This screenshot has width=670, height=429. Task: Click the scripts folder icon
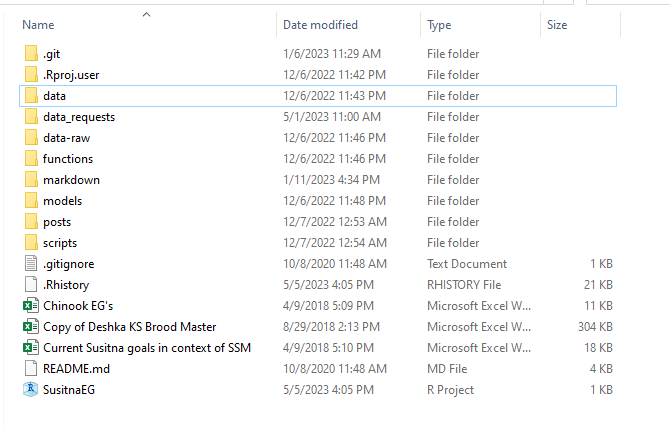(x=31, y=242)
